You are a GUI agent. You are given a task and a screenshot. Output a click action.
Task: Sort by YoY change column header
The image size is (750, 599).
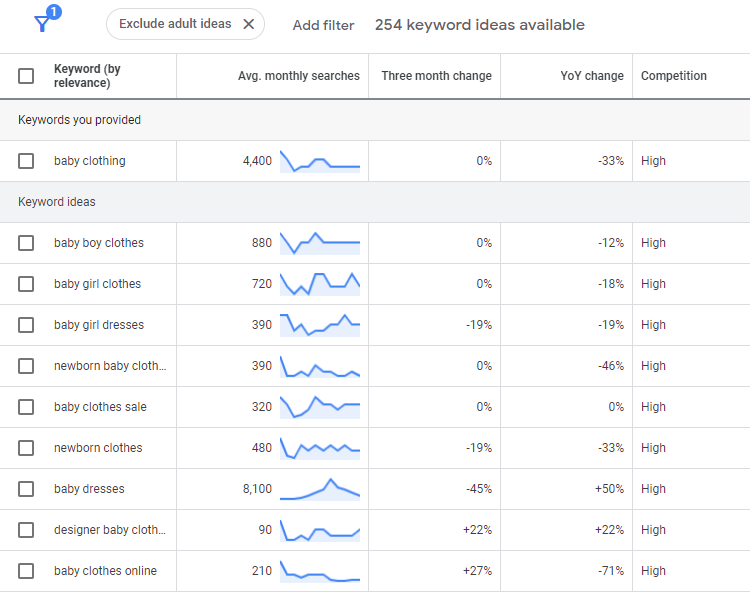point(592,76)
